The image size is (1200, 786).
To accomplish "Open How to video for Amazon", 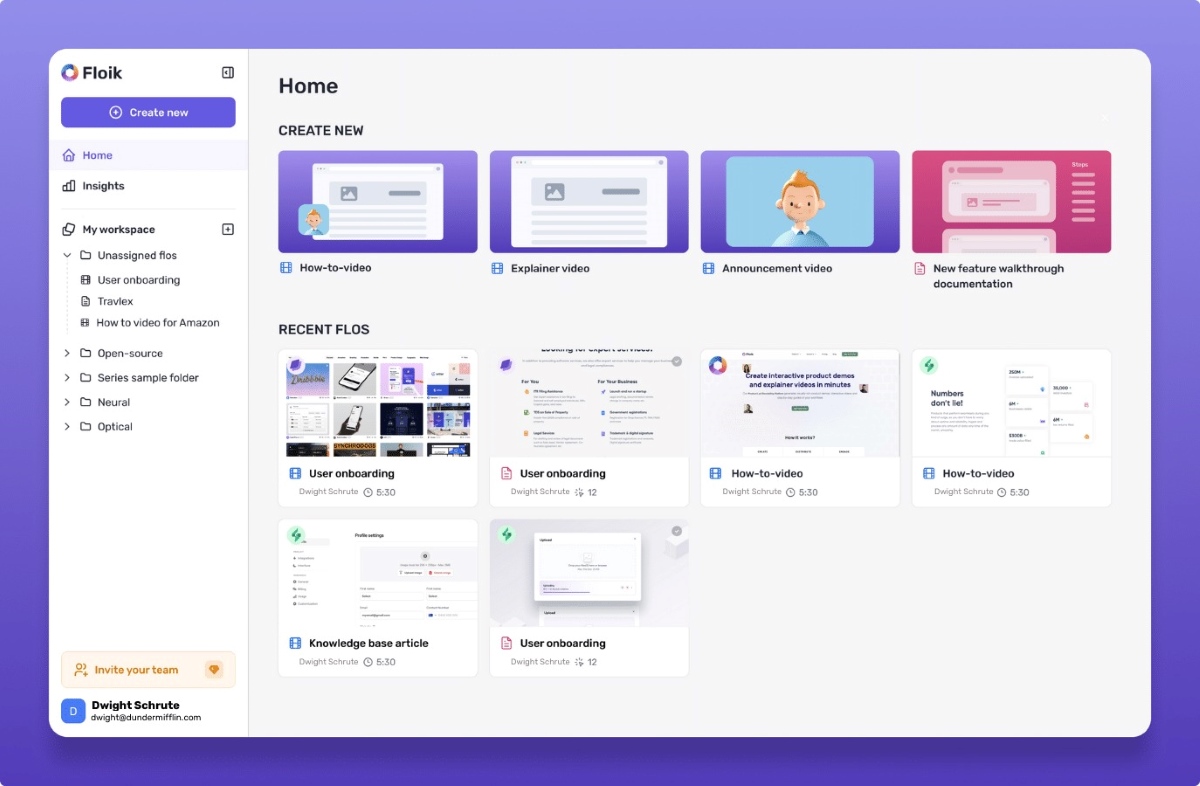I will point(157,323).
